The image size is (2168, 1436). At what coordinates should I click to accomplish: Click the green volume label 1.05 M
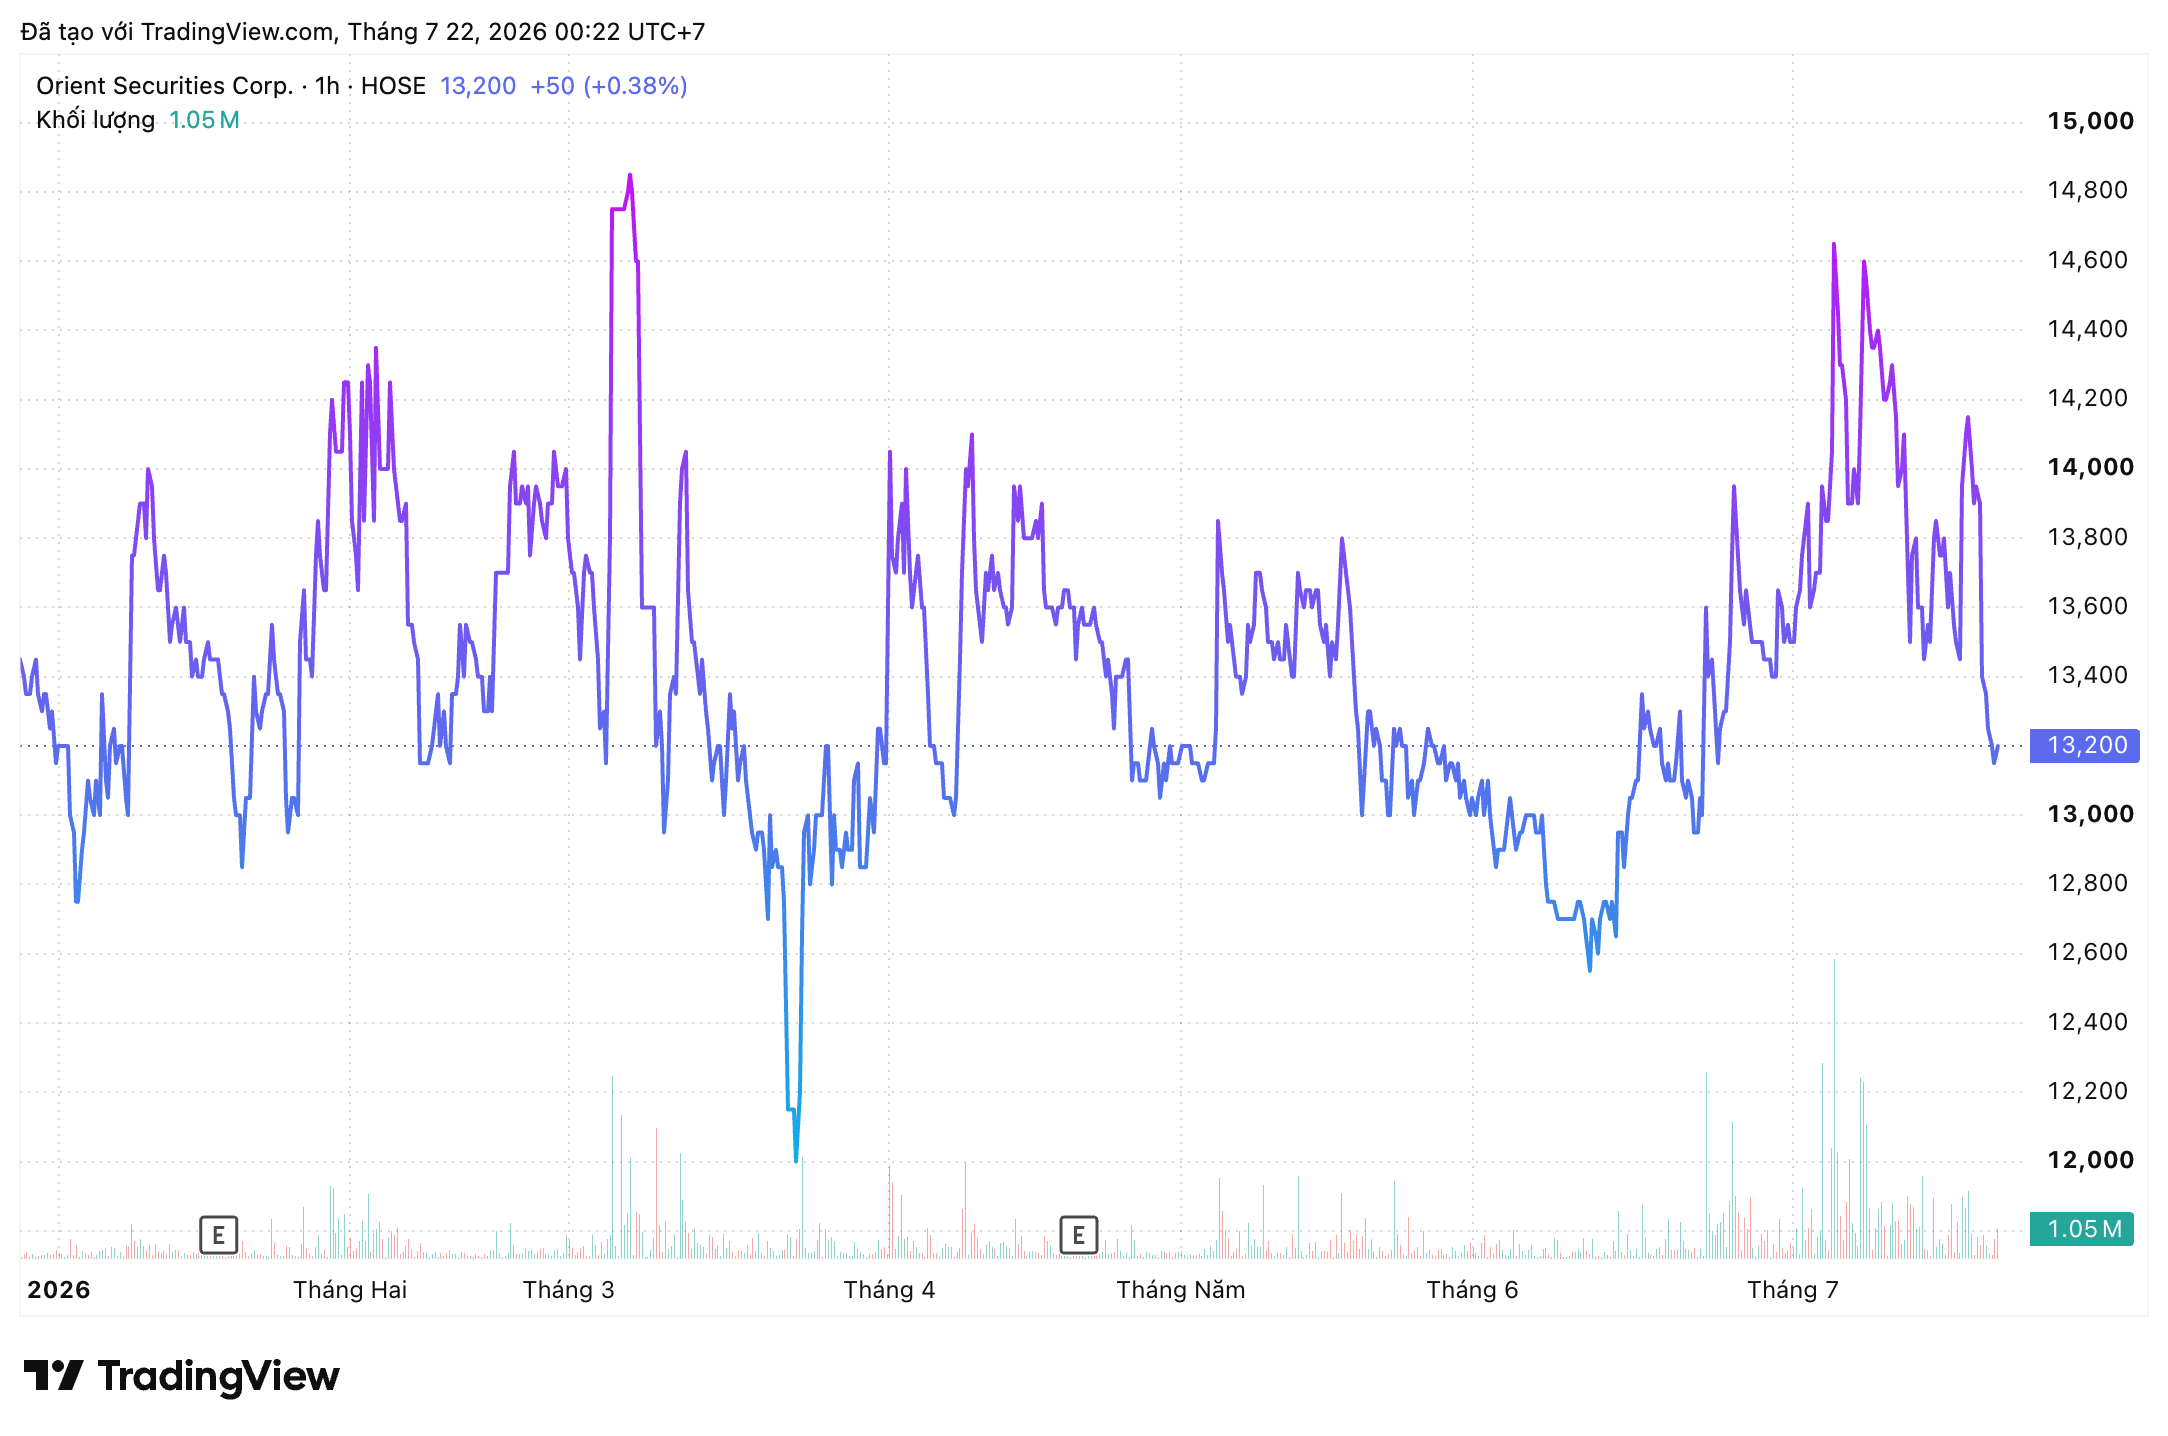point(2082,1228)
